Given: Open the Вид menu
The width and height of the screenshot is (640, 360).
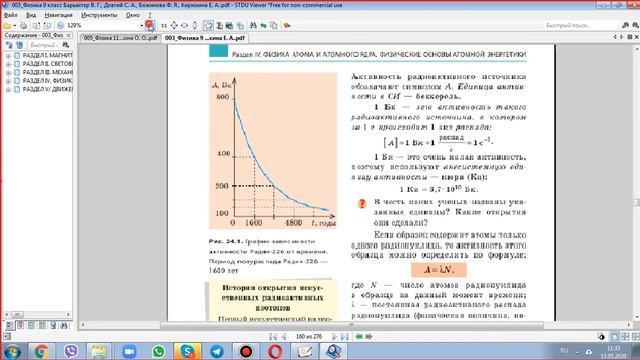Looking at the screenshot, I should 31,15.
